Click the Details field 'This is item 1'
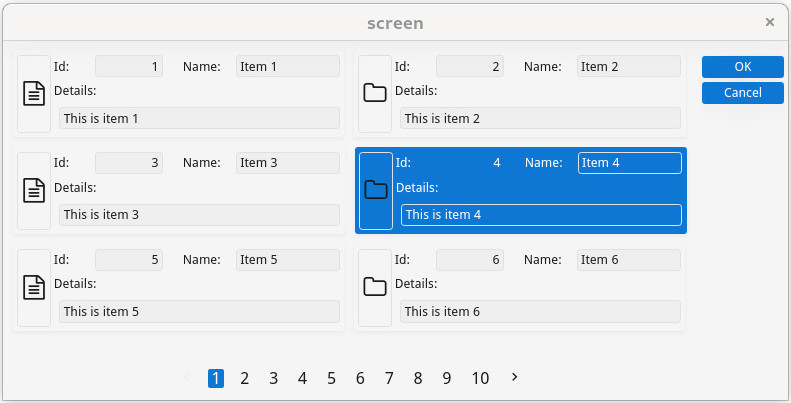 (199, 118)
